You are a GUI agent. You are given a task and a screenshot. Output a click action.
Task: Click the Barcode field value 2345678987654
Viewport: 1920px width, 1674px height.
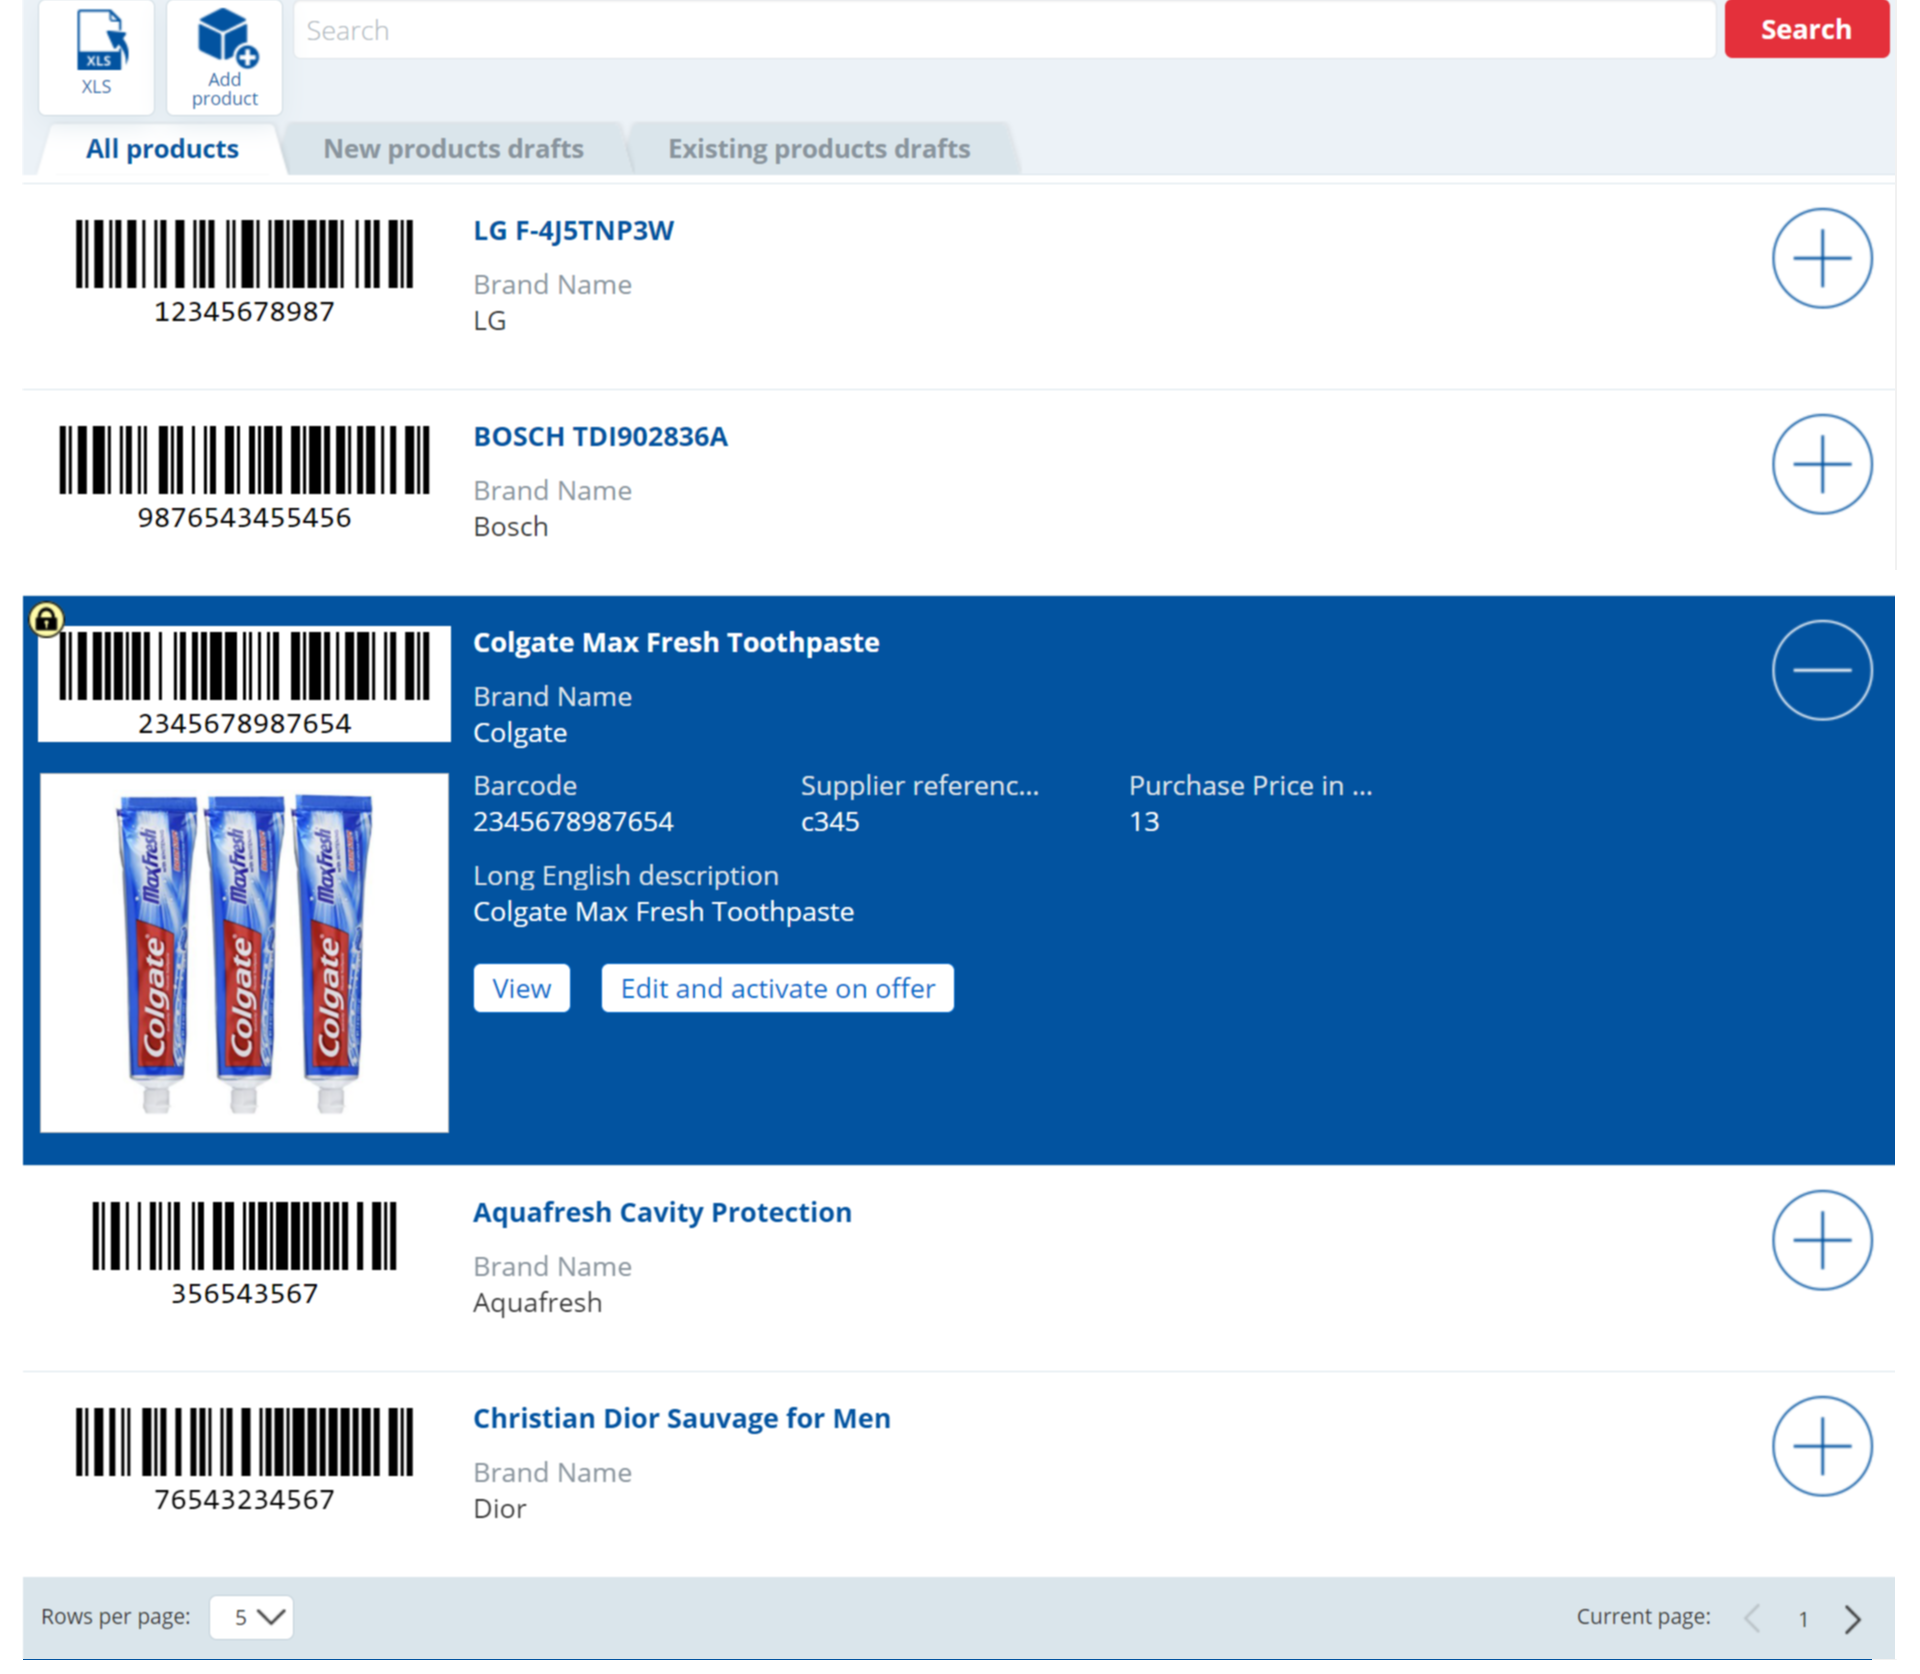point(573,822)
